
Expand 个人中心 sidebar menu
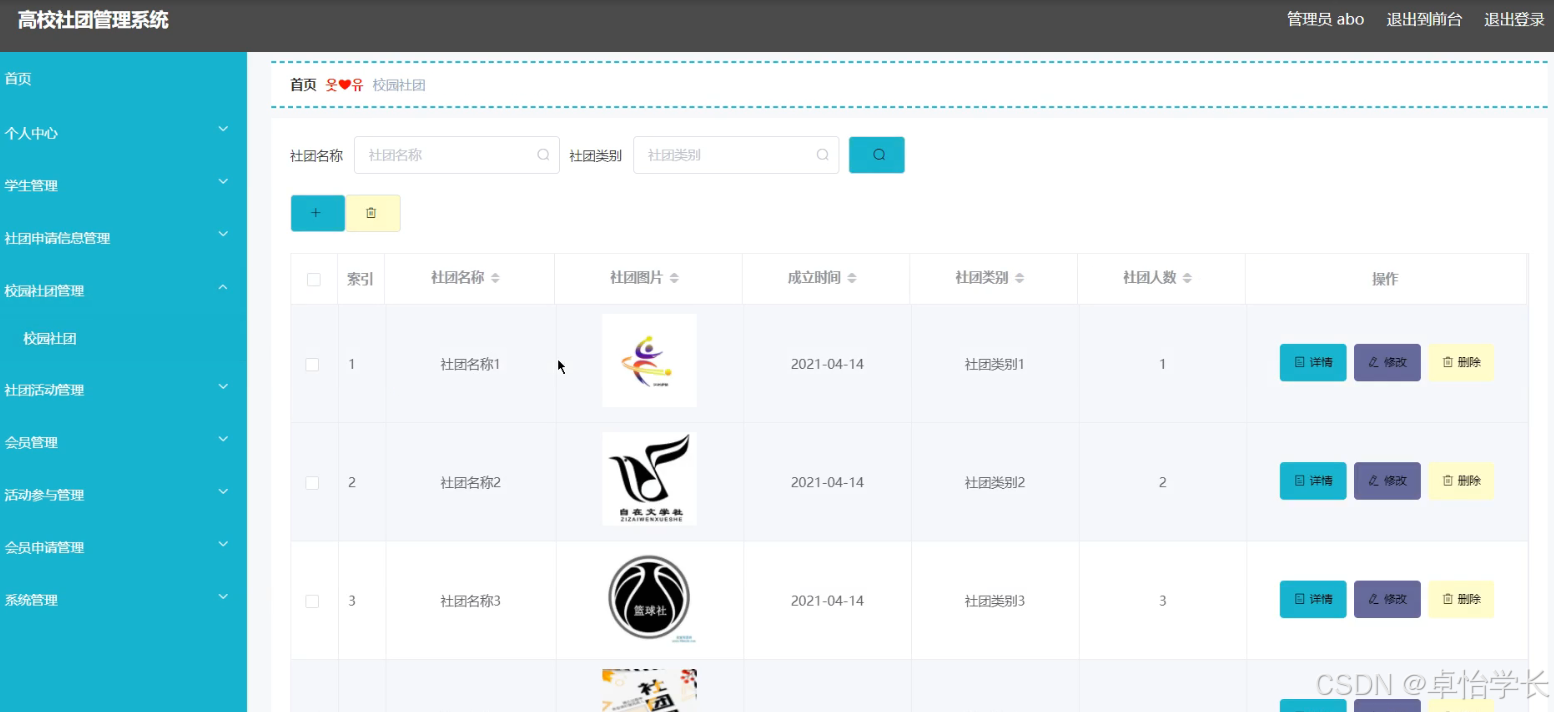123,132
